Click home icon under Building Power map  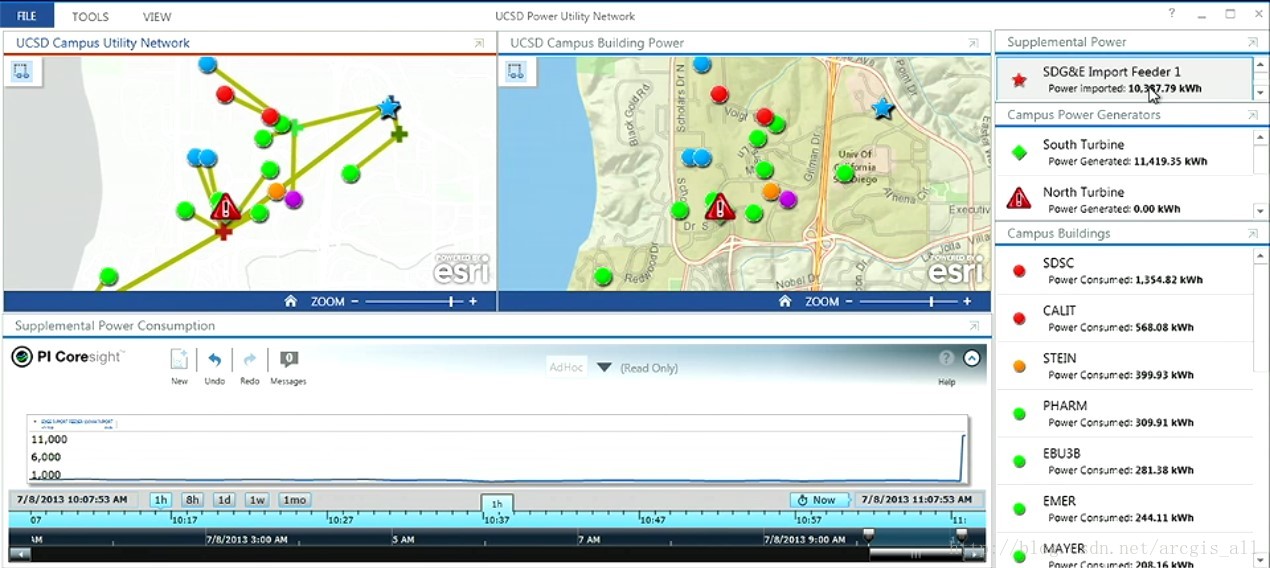pos(784,301)
